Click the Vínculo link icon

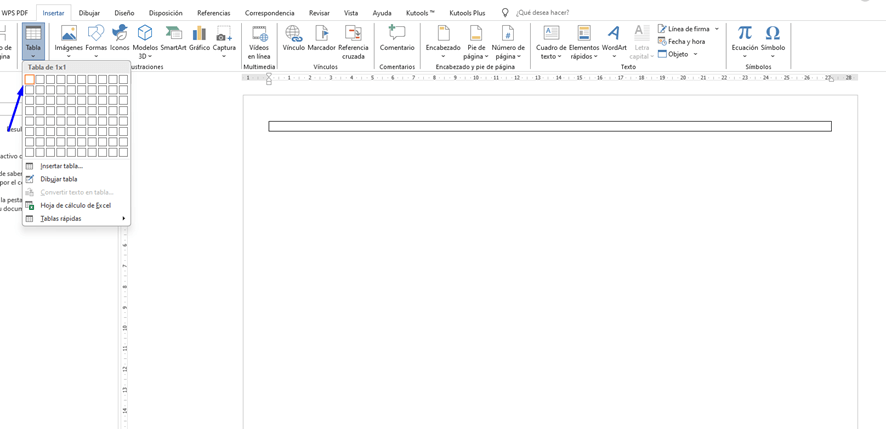click(x=294, y=39)
